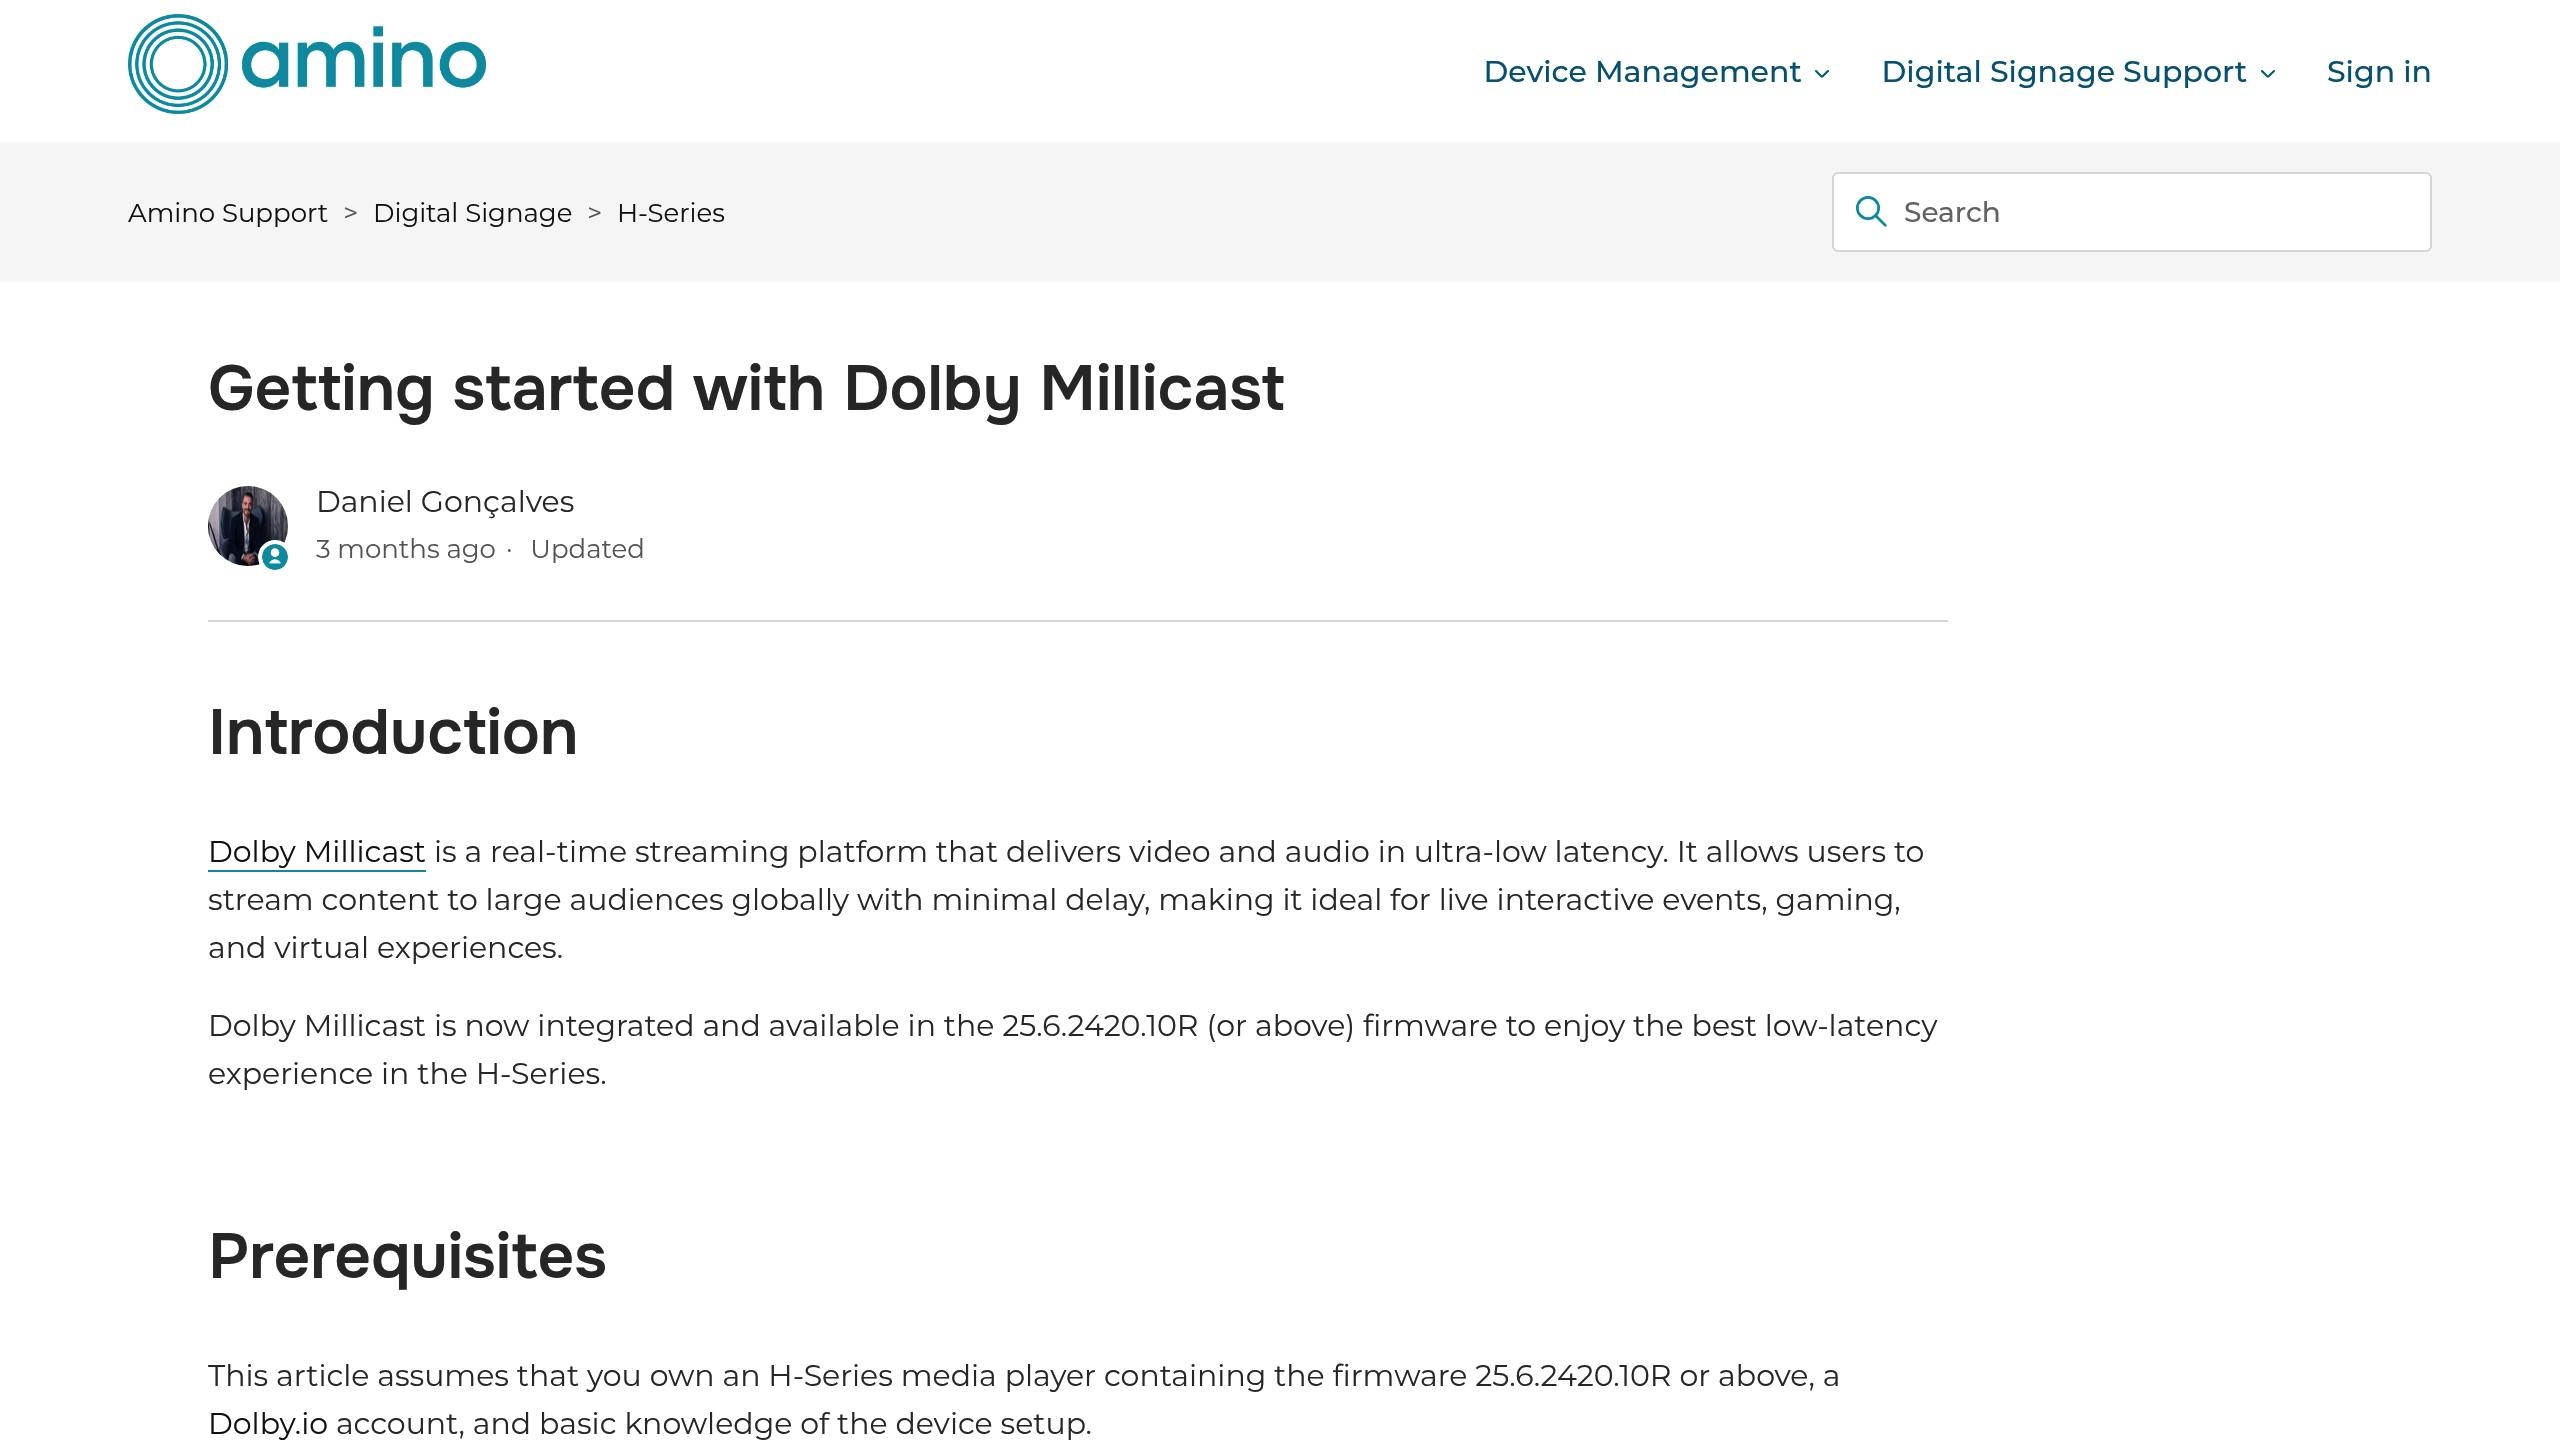Go to the H-Series breadcrumb
The image size is (2560, 1440).
pyautogui.click(x=671, y=213)
